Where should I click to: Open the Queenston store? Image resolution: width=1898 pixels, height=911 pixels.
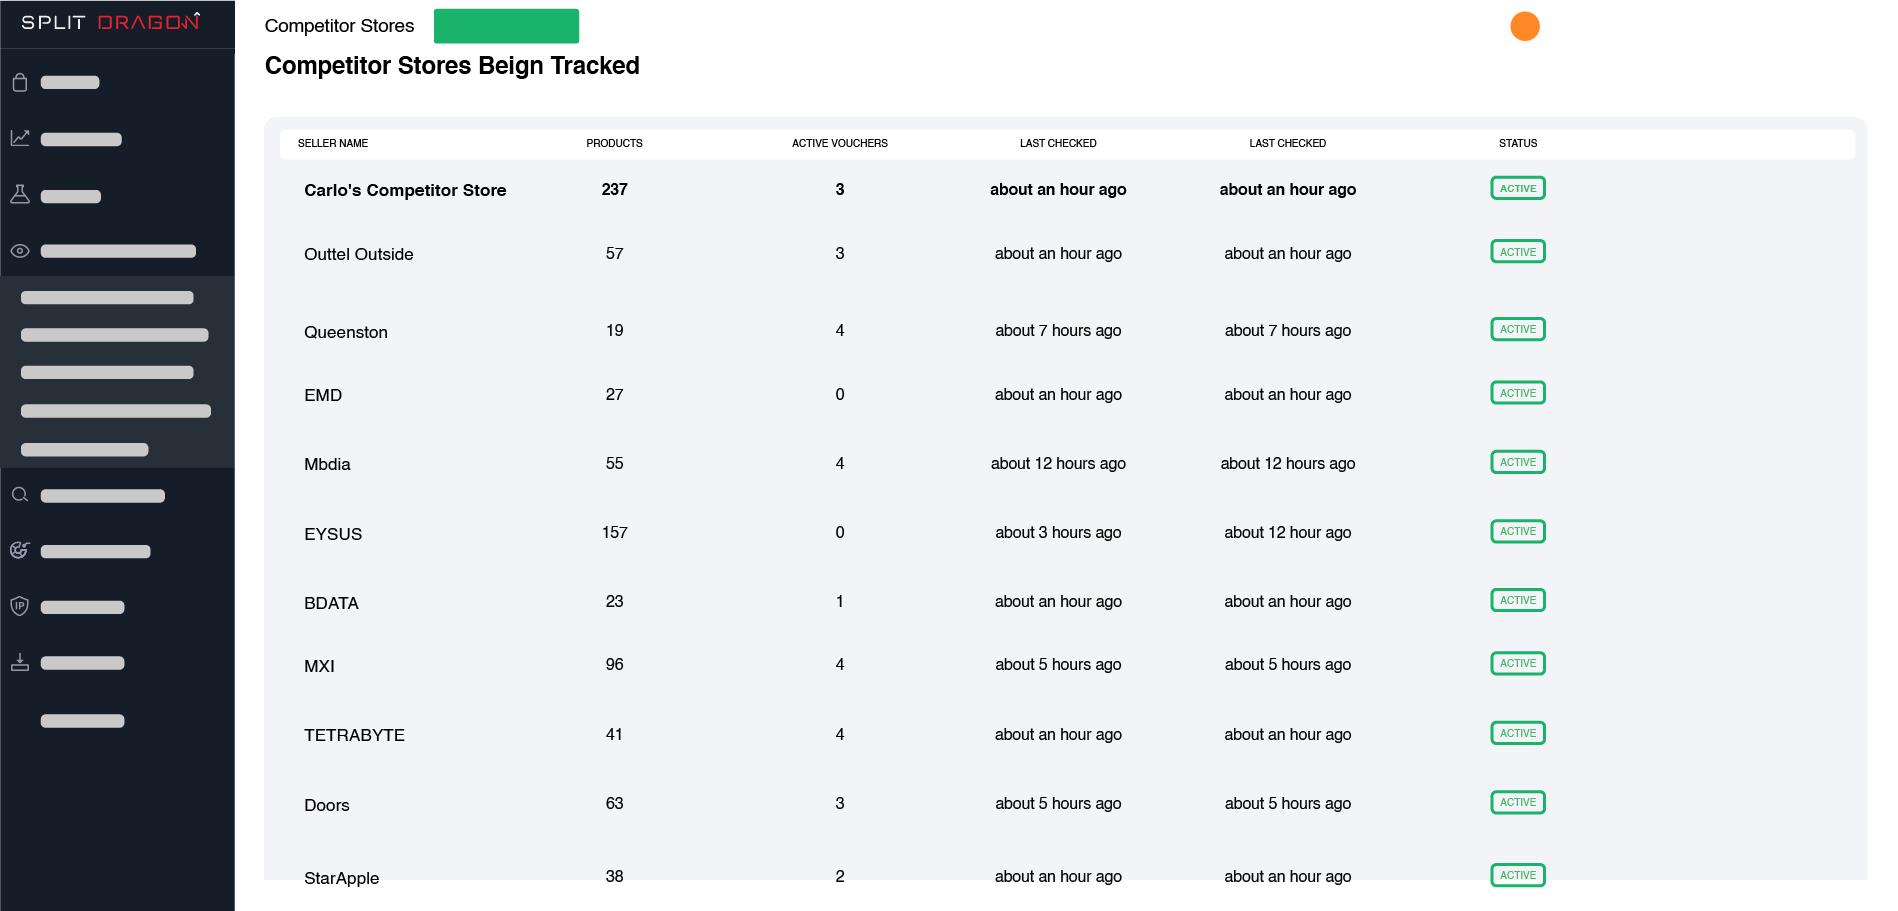click(346, 332)
